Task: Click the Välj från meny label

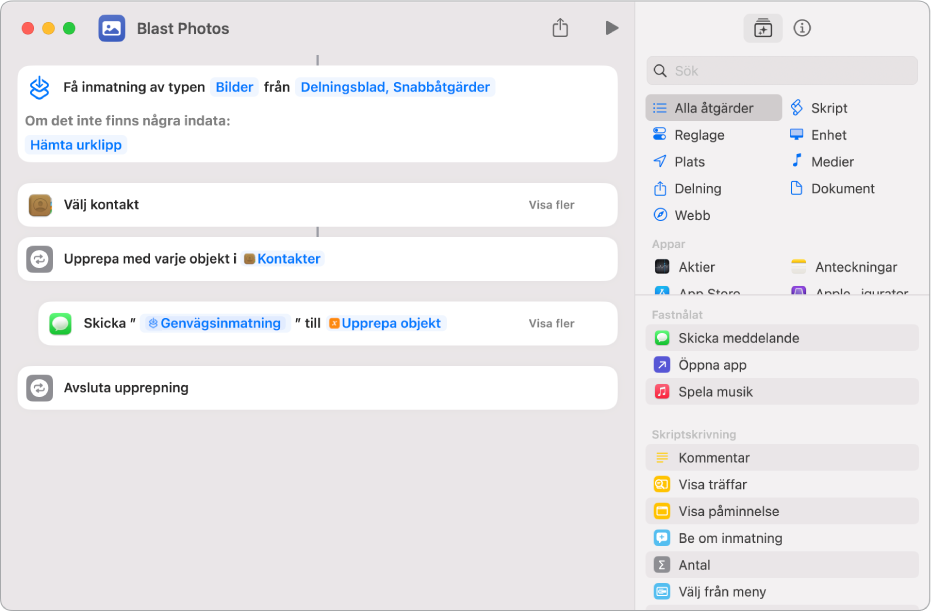Action: (x=722, y=592)
